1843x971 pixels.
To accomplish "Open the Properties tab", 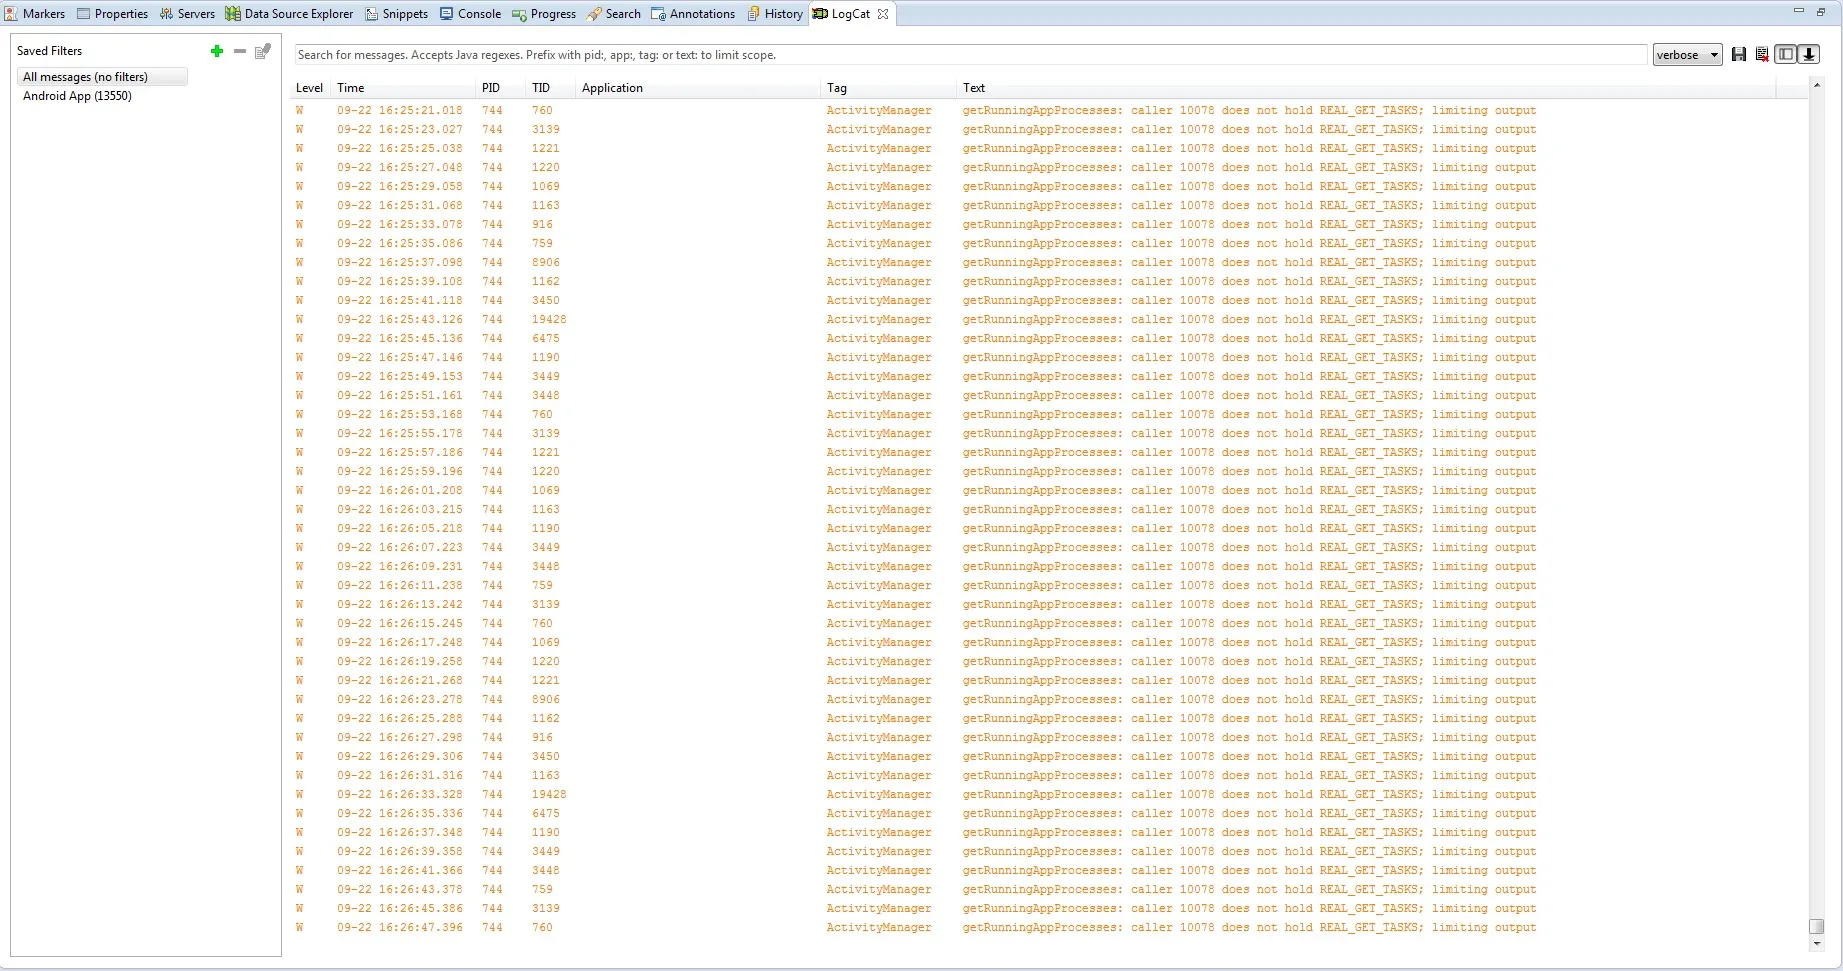I will [x=113, y=14].
